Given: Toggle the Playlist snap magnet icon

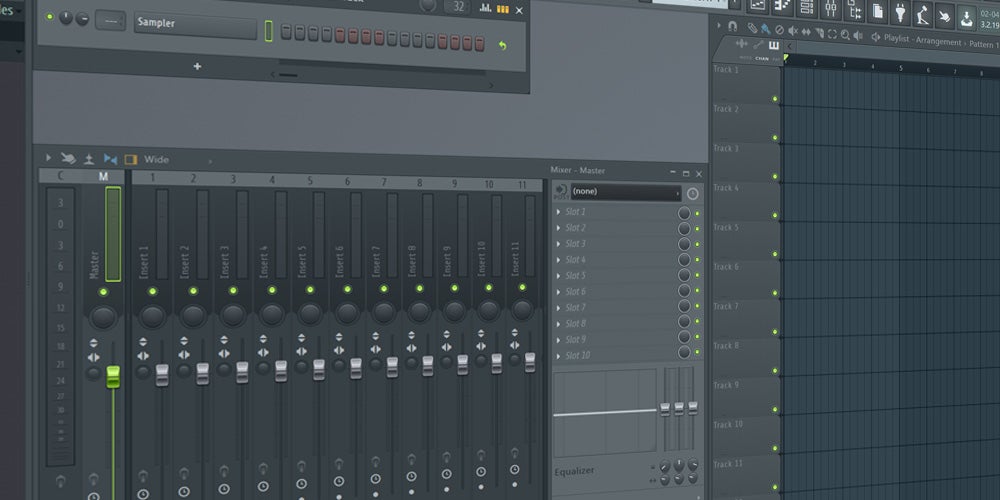Looking at the screenshot, I should (733, 26).
